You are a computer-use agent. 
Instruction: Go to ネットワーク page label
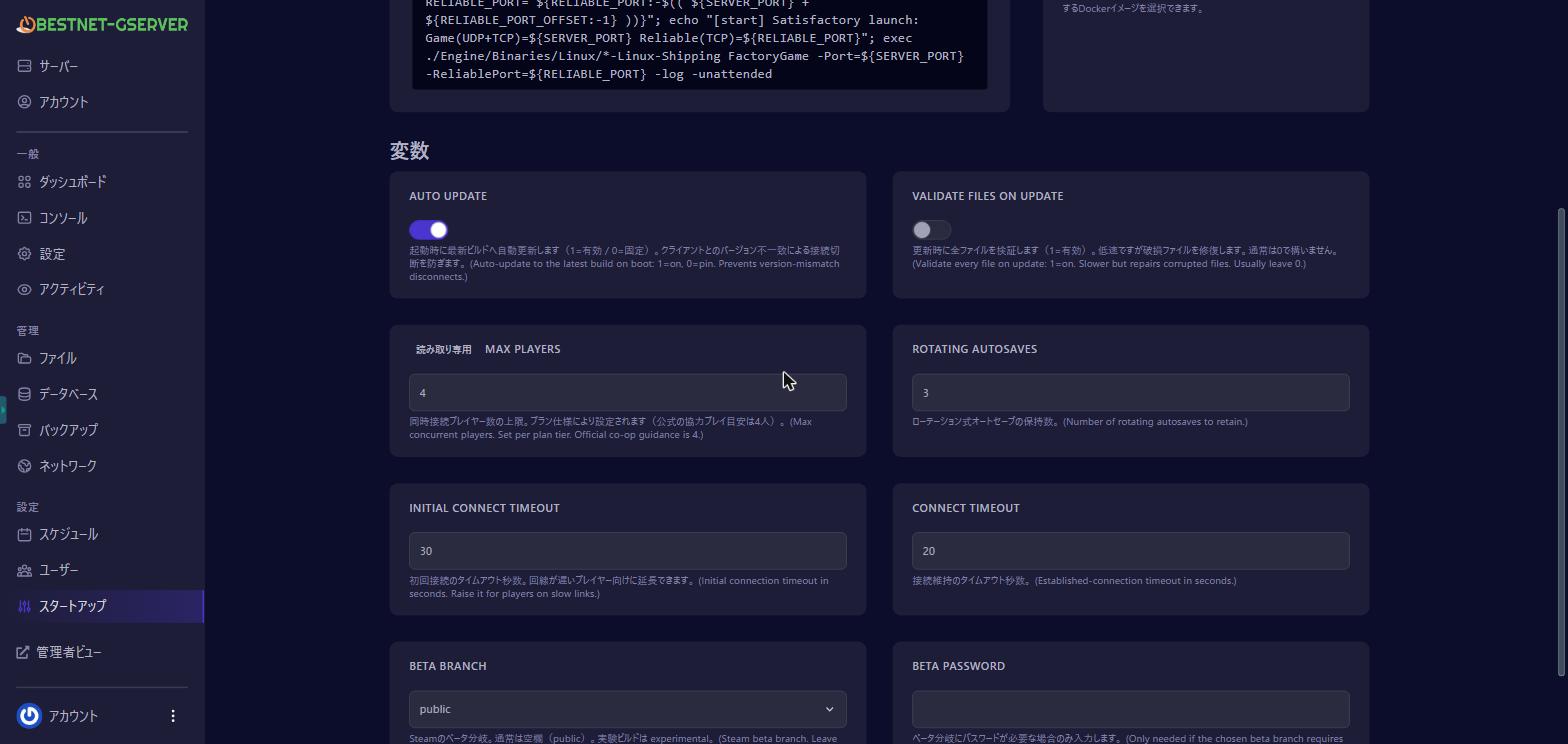pyautogui.click(x=68, y=466)
